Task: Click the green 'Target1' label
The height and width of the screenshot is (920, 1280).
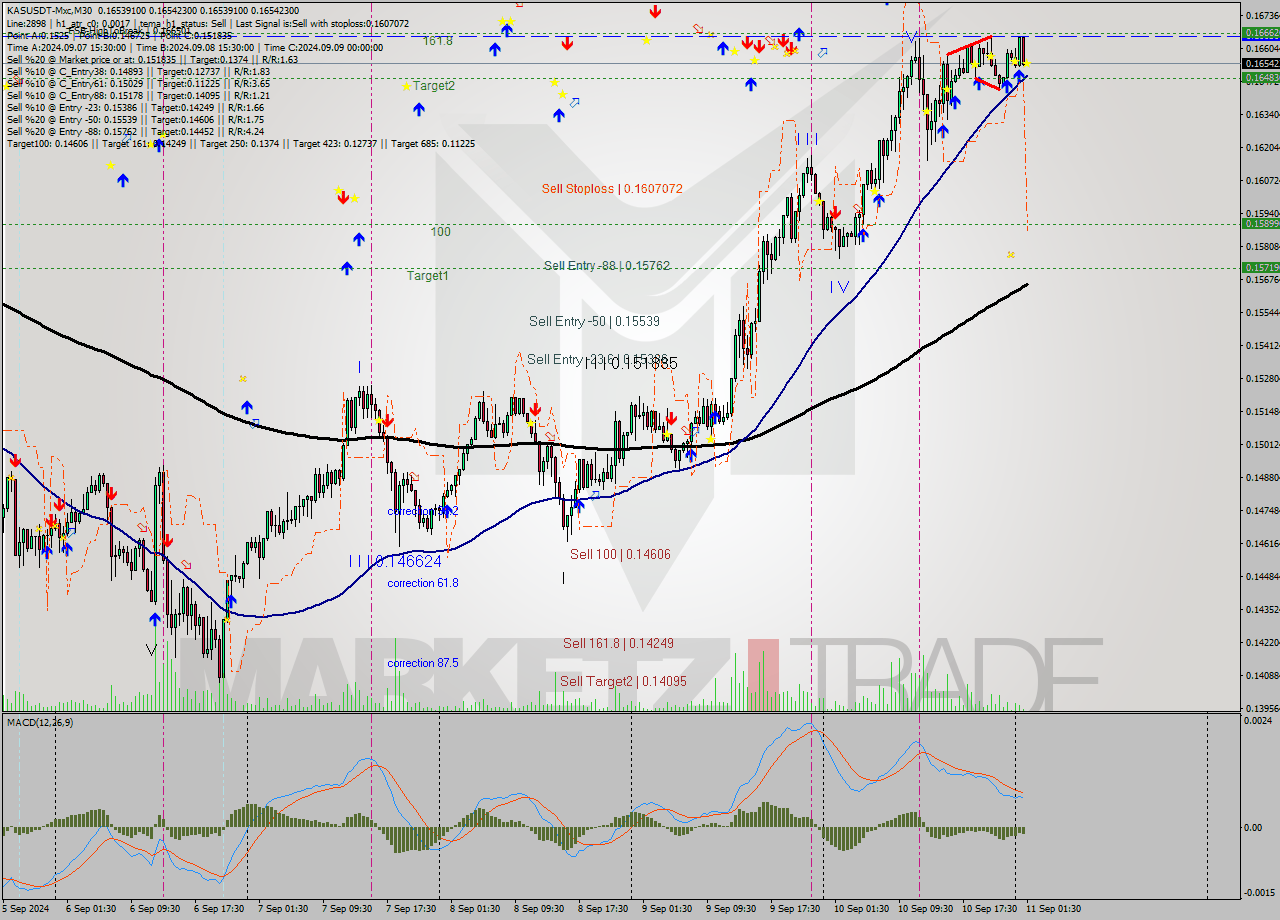Action: point(427,275)
